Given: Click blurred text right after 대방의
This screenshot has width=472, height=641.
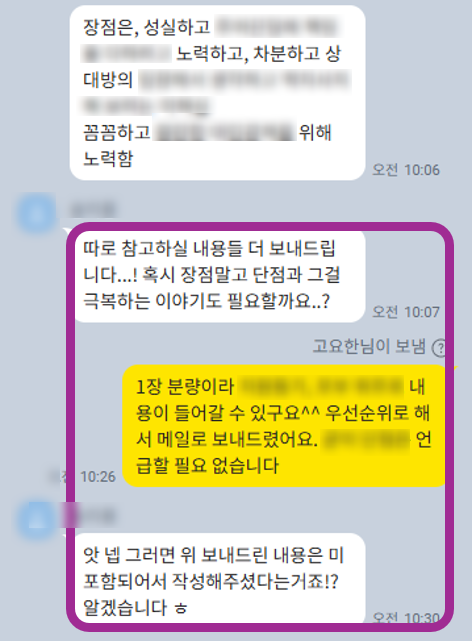Looking at the screenshot, I should [245, 80].
